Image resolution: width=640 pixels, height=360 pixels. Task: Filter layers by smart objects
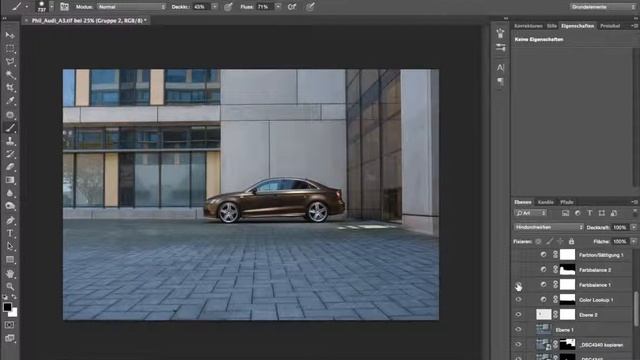click(x=614, y=213)
